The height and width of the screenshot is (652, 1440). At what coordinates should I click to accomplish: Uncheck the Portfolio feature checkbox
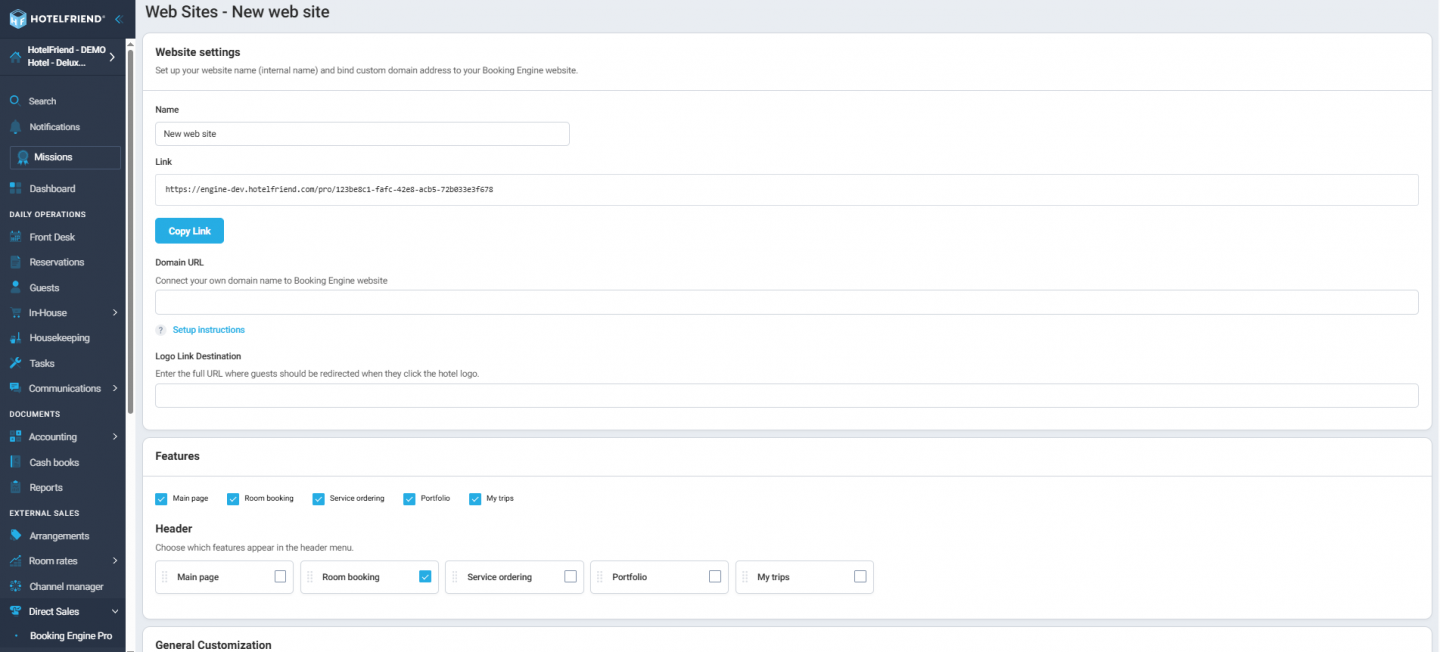pos(409,498)
